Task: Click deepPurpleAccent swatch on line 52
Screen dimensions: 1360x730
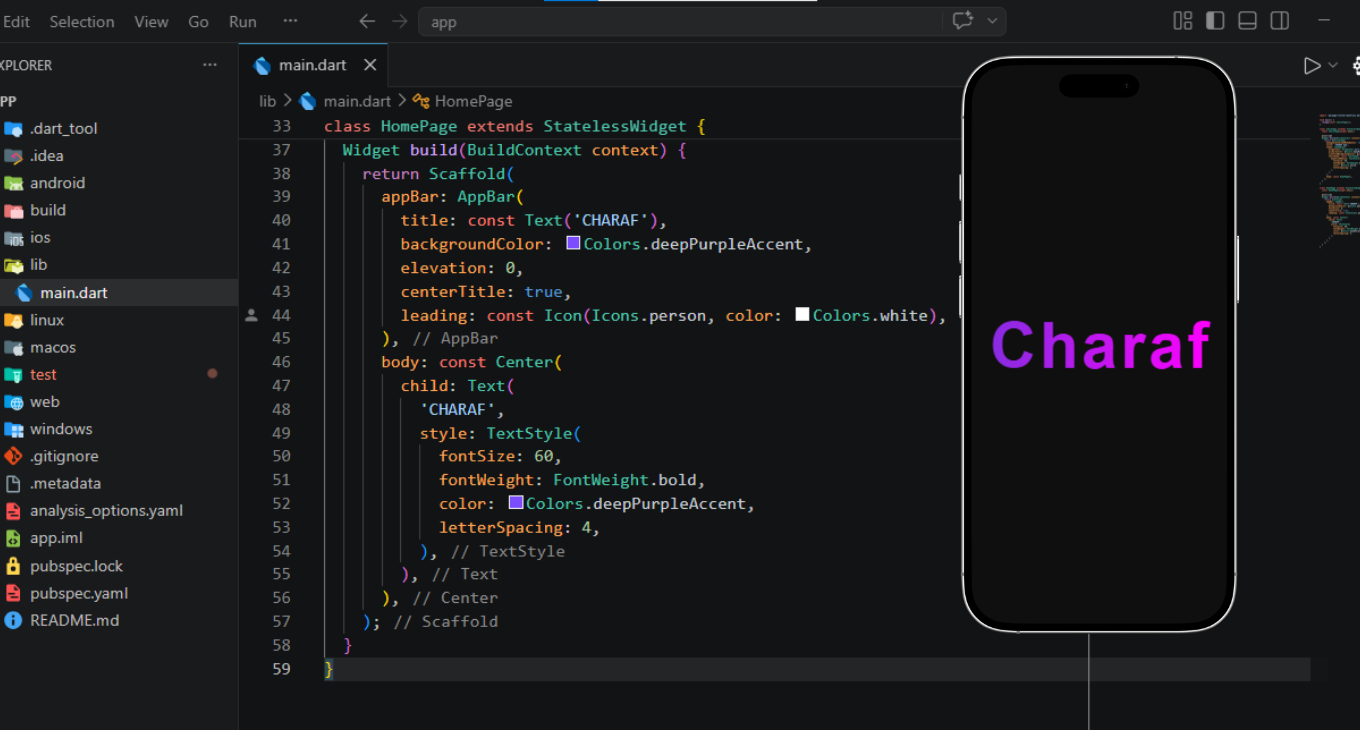Action: [516, 502]
